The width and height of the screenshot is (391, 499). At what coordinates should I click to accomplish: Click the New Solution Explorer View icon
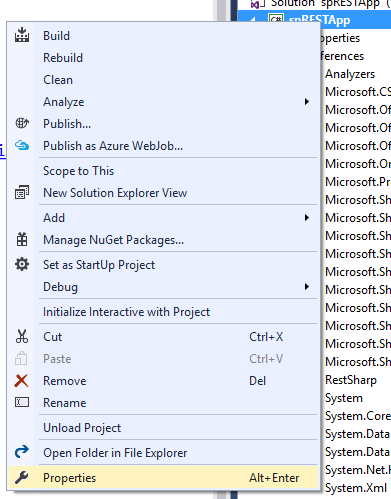[22, 193]
